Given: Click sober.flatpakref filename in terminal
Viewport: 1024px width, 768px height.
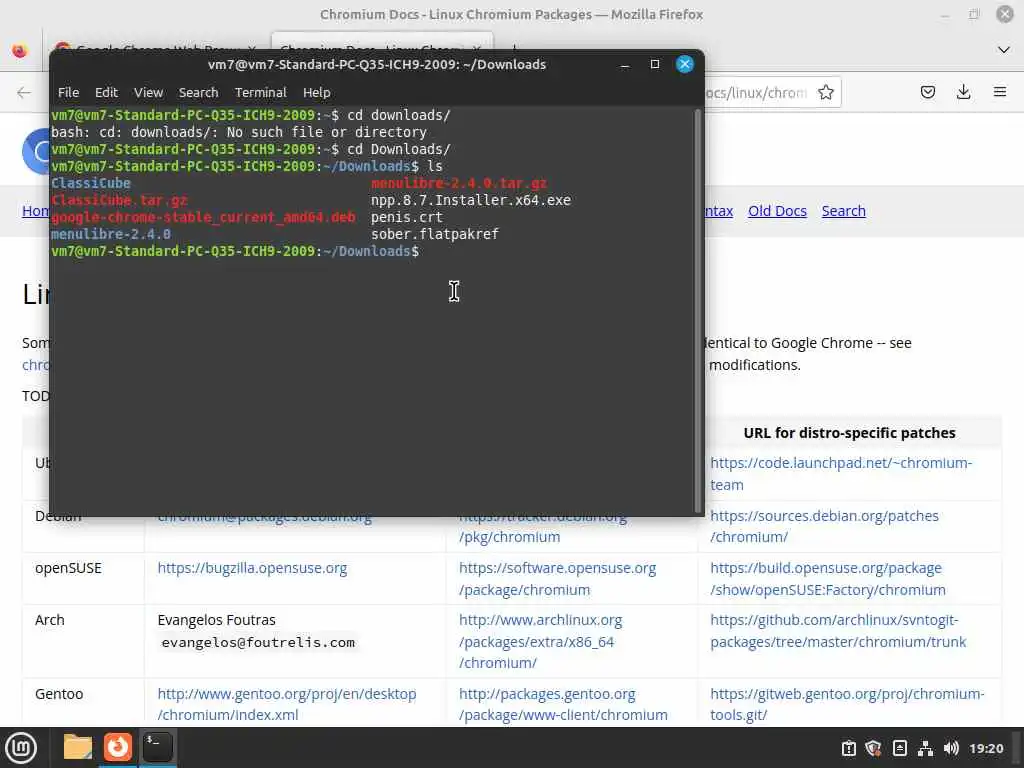Looking at the screenshot, I should [435, 234].
